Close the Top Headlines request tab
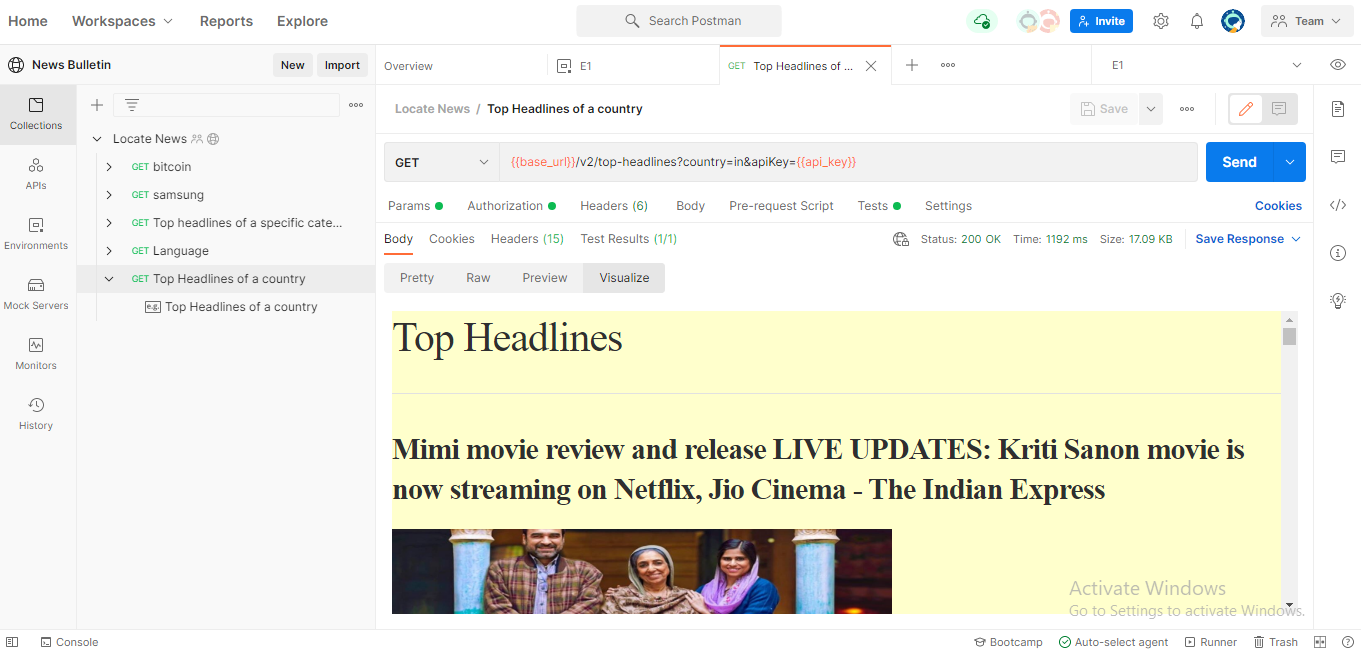The width and height of the screenshot is (1361, 654). point(871,66)
